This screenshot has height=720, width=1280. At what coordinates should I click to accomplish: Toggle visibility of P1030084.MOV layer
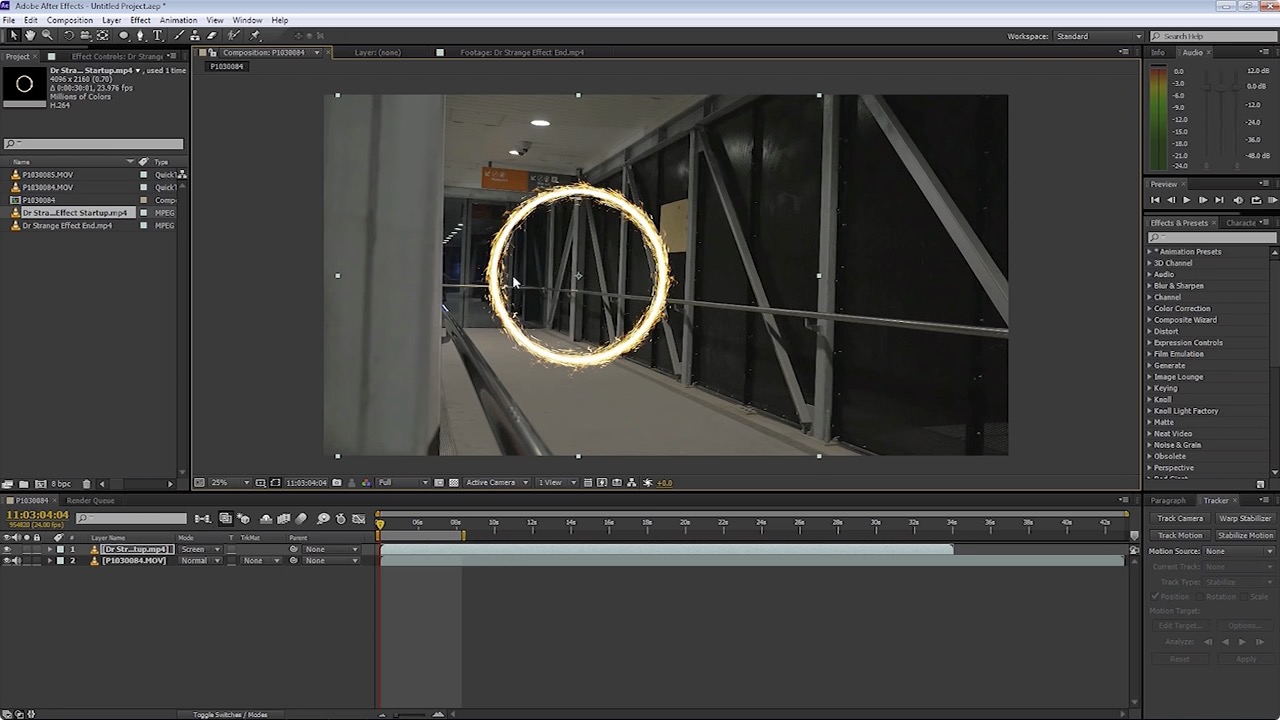(x=8, y=561)
